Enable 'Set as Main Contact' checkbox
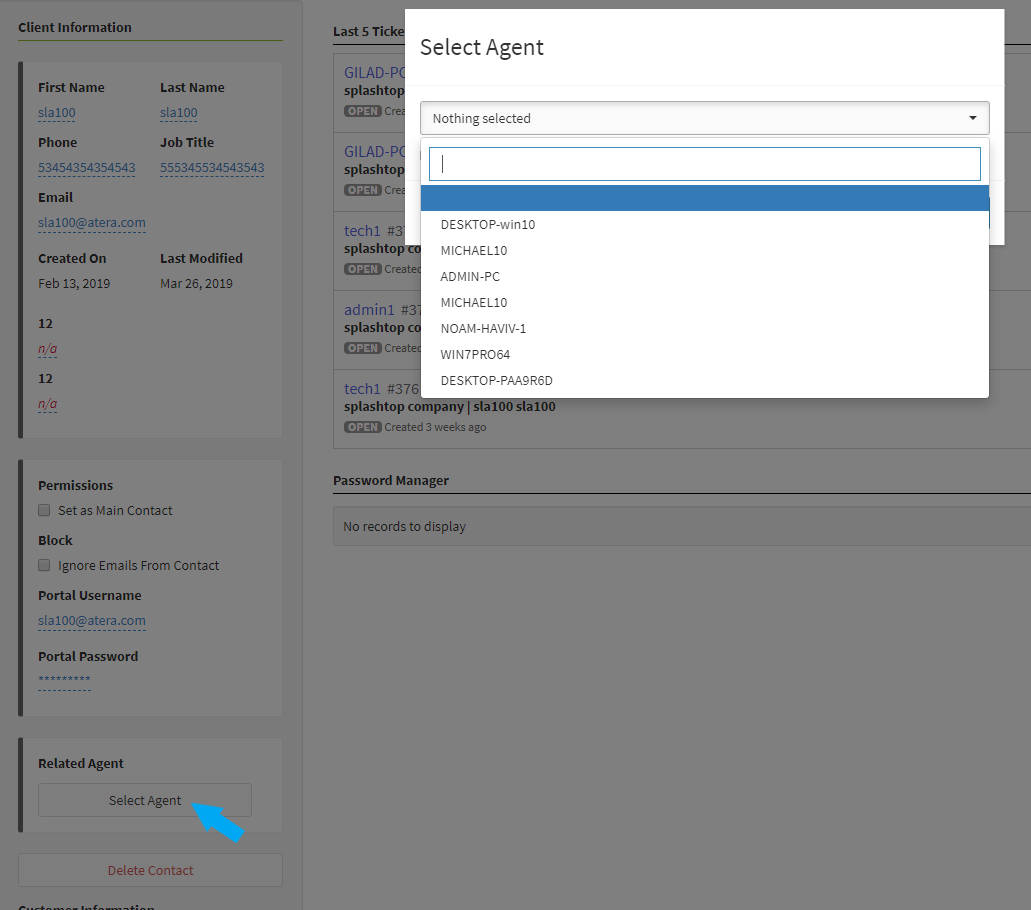The width and height of the screenshot is (1031, 910). click(x=44, y=510)
